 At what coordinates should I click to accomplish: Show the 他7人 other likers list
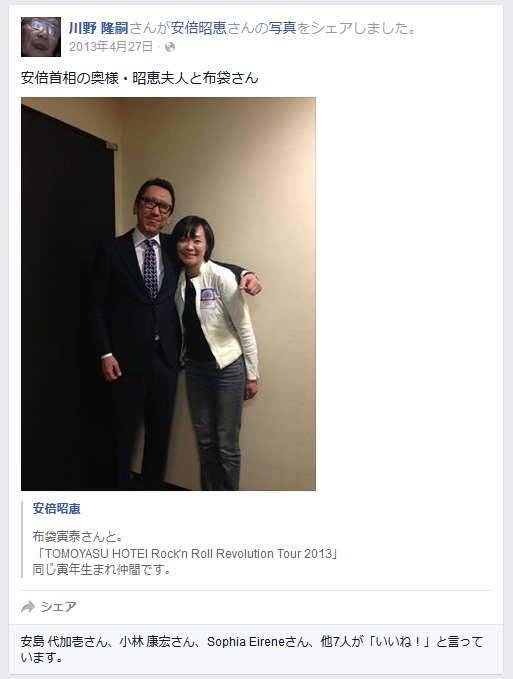click(335, 641)
